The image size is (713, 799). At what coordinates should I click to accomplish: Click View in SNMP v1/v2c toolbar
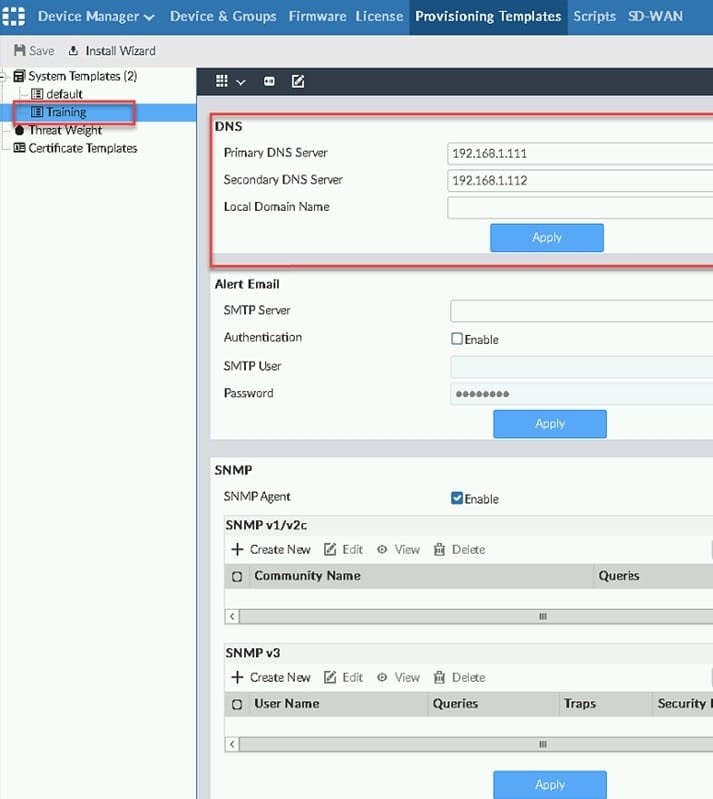[x=398, y=549]
